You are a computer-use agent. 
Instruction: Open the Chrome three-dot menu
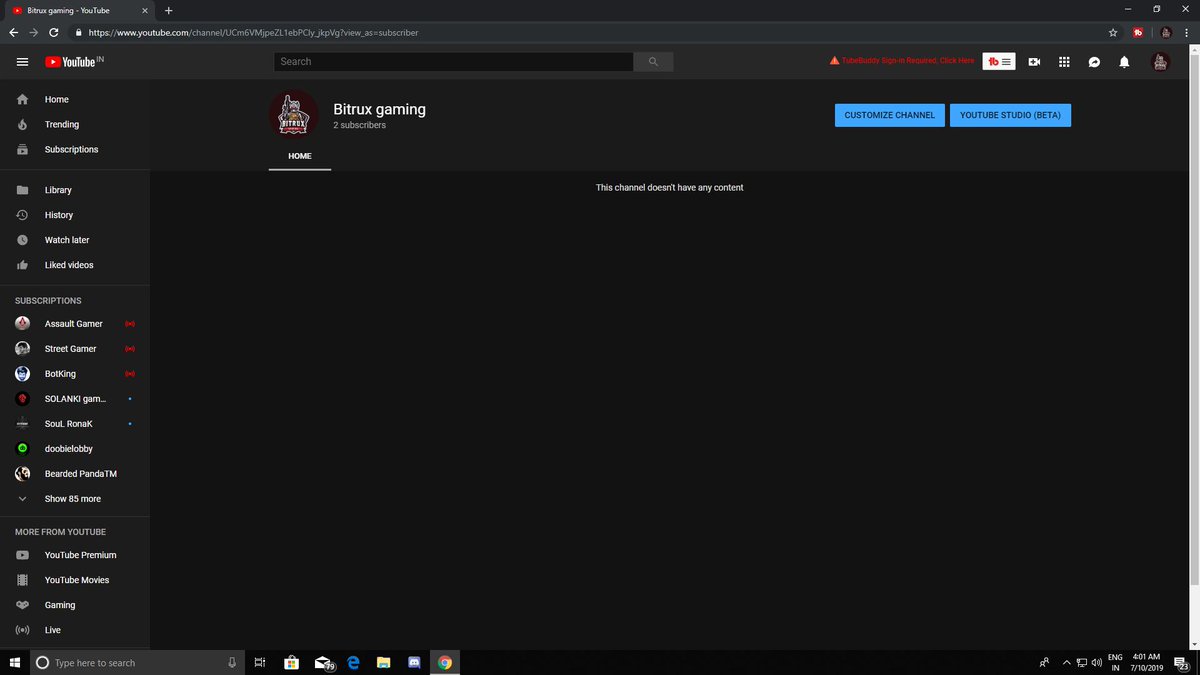coord(1188,32)
